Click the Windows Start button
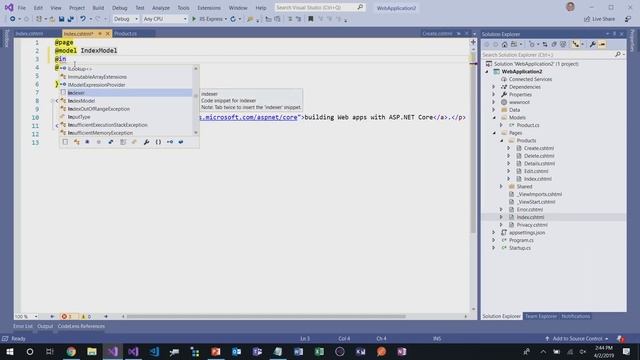 (9, 351)
